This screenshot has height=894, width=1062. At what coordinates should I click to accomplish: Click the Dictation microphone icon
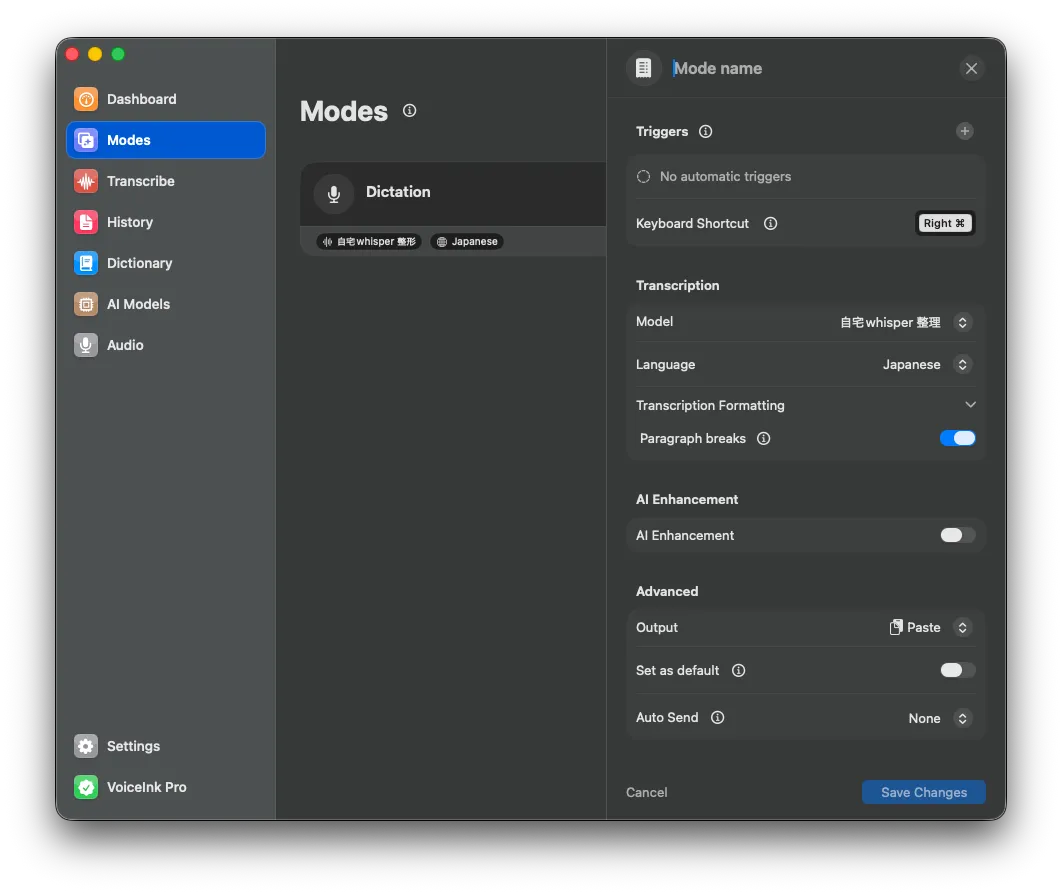coord(334,194)
